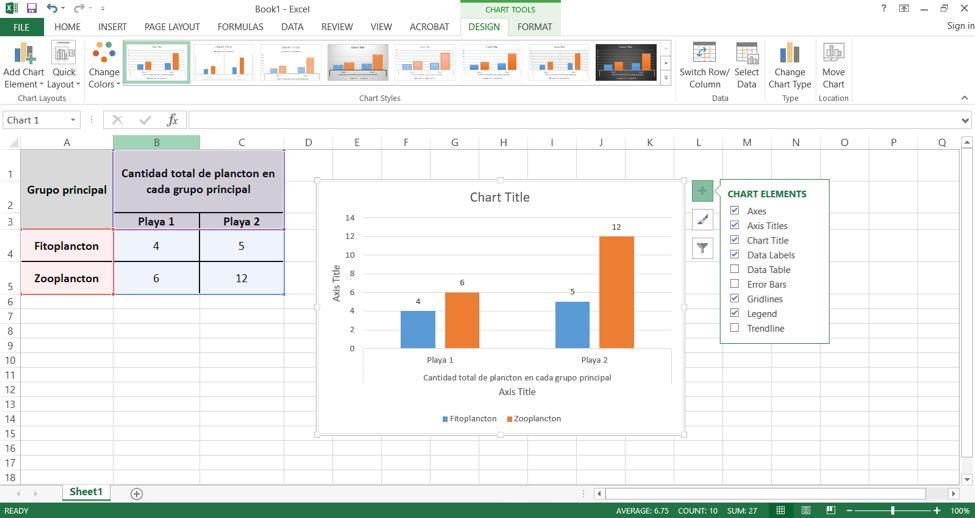Select the gray gradient chart style thumbnail
The width and height of the screenshot is (975, 518).
(x=358, y=62)
